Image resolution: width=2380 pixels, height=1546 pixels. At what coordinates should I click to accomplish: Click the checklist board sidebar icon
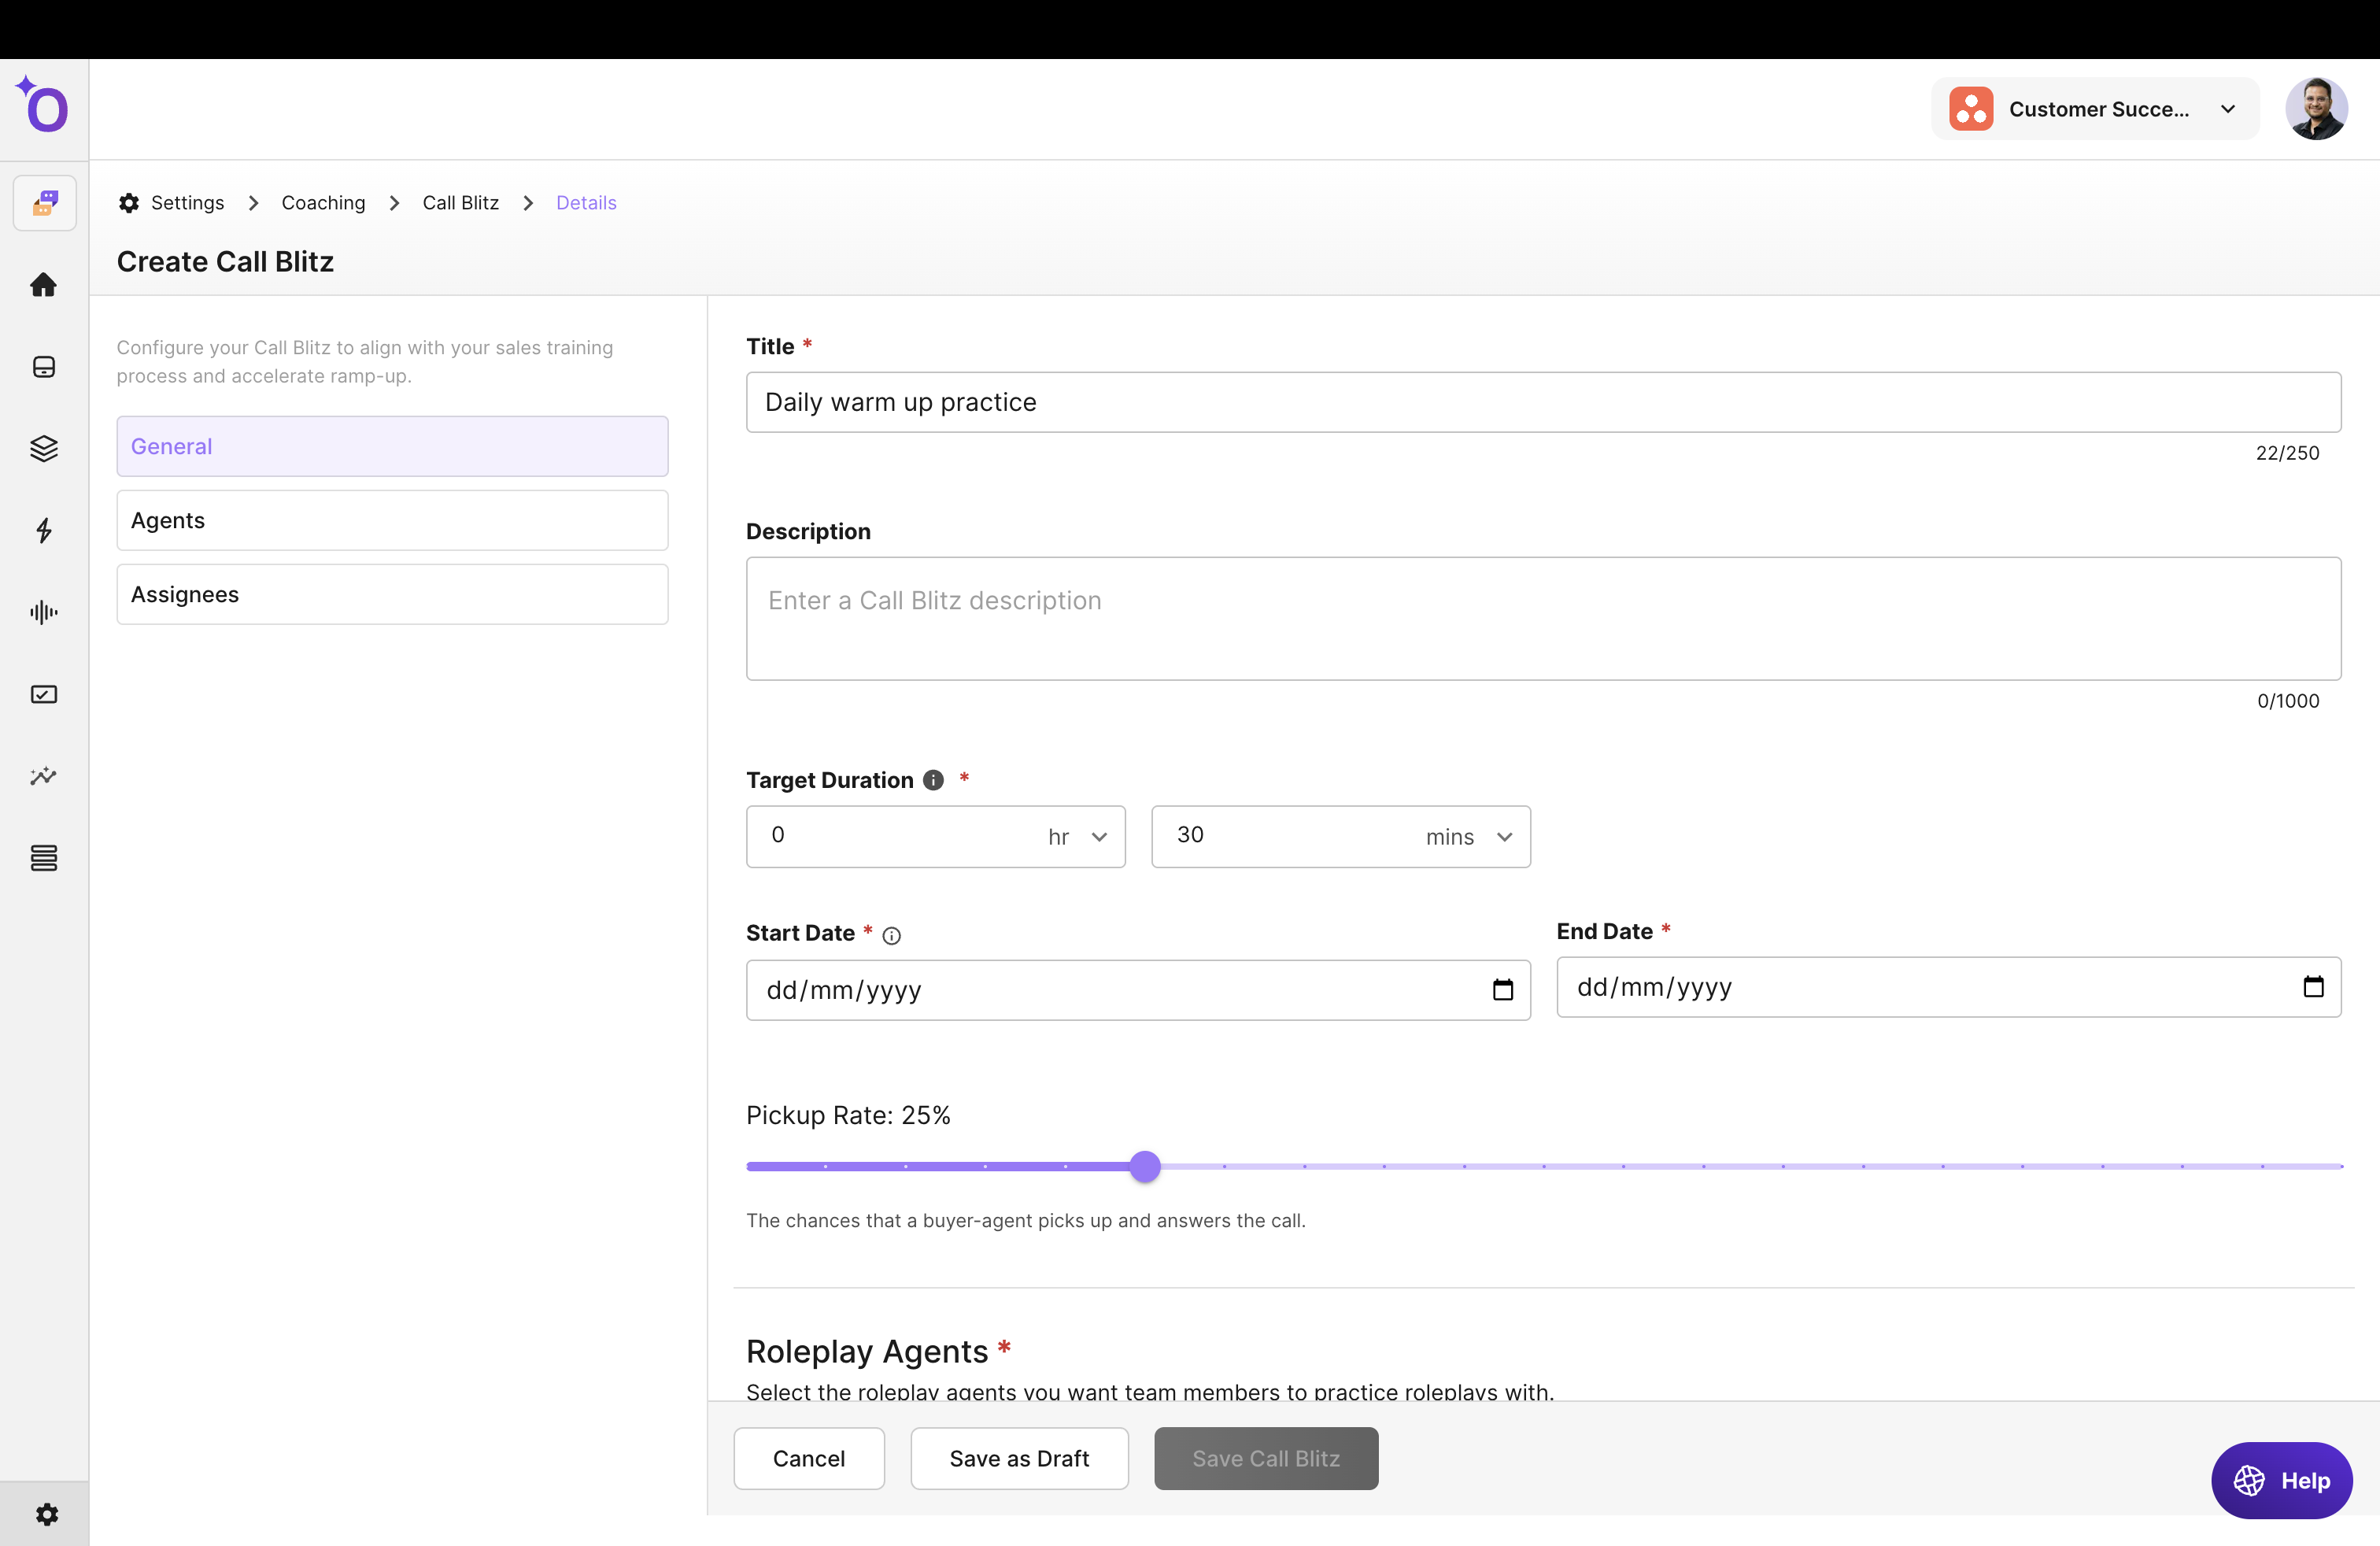point(43,694)
